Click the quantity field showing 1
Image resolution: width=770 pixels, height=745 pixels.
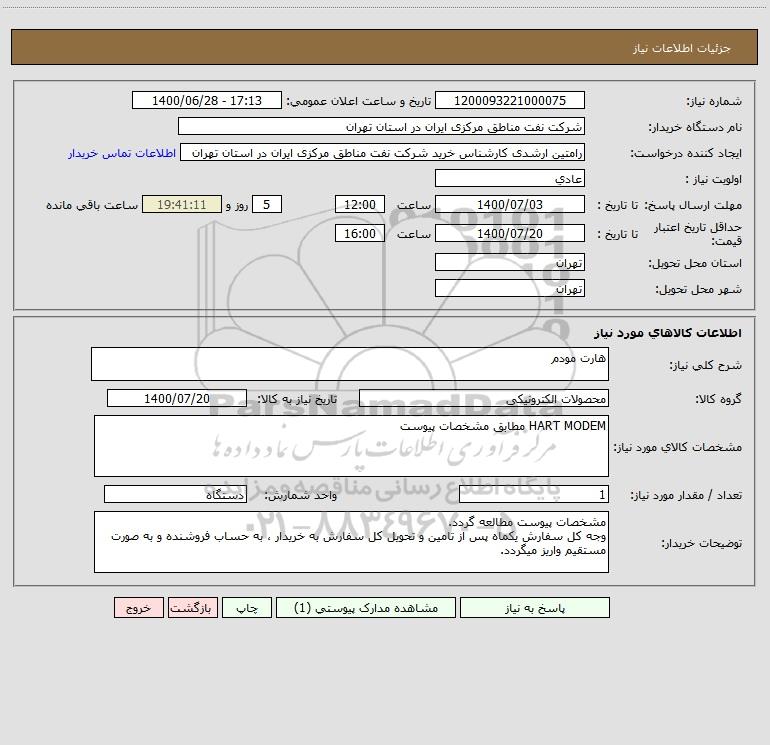534,494
